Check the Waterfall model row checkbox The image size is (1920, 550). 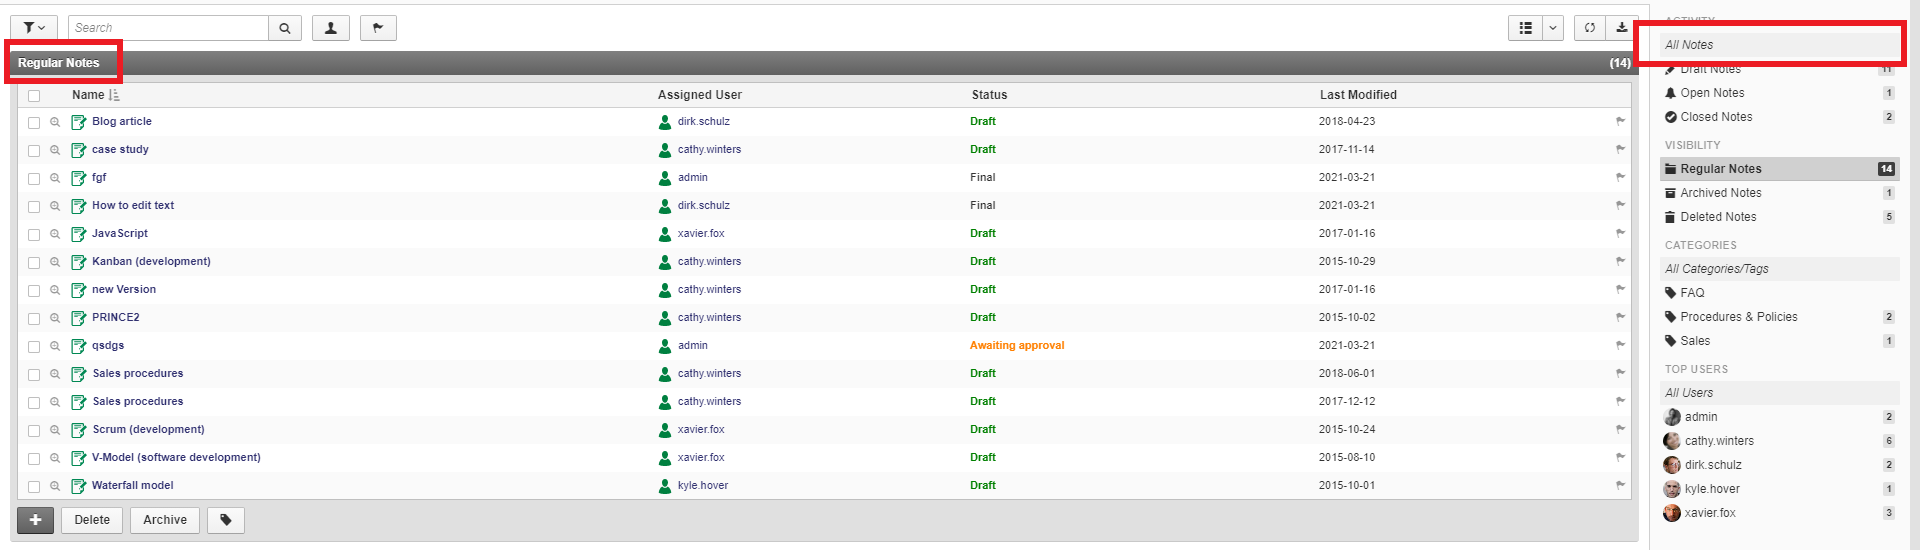pos(34,486)
